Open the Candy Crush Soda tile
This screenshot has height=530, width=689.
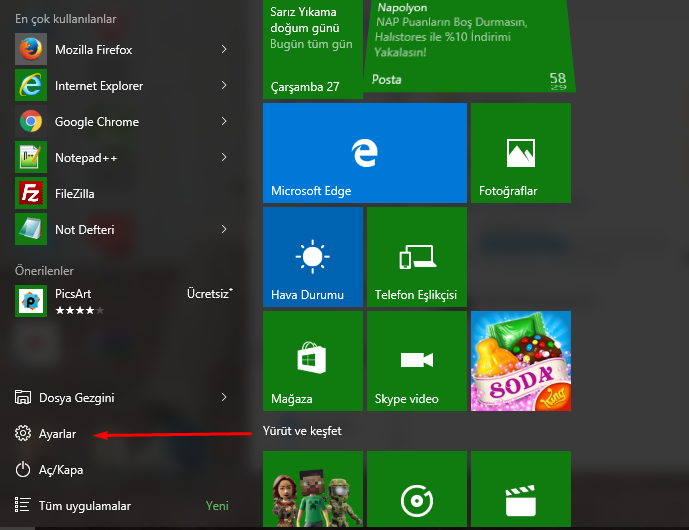pyautogui.click(x=521, y=361)
